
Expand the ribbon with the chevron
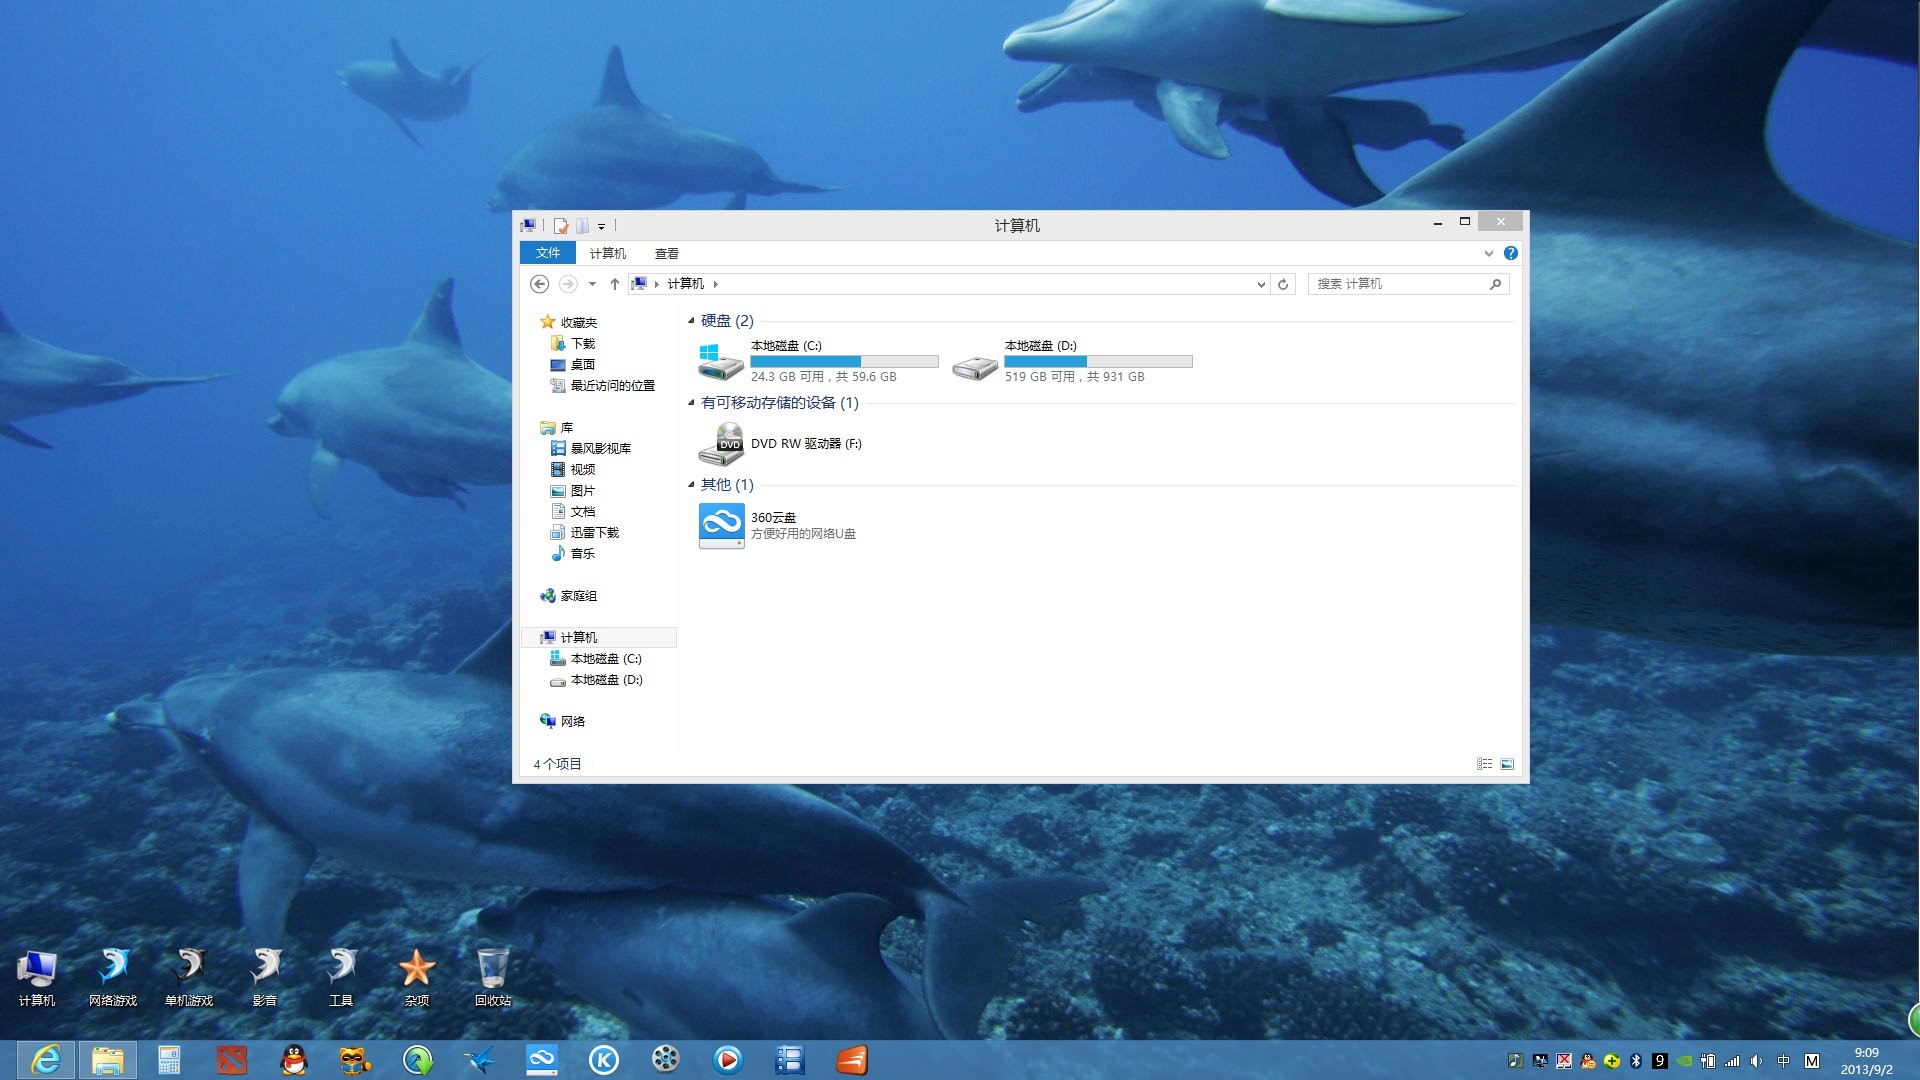click(x=1489, y=253)
